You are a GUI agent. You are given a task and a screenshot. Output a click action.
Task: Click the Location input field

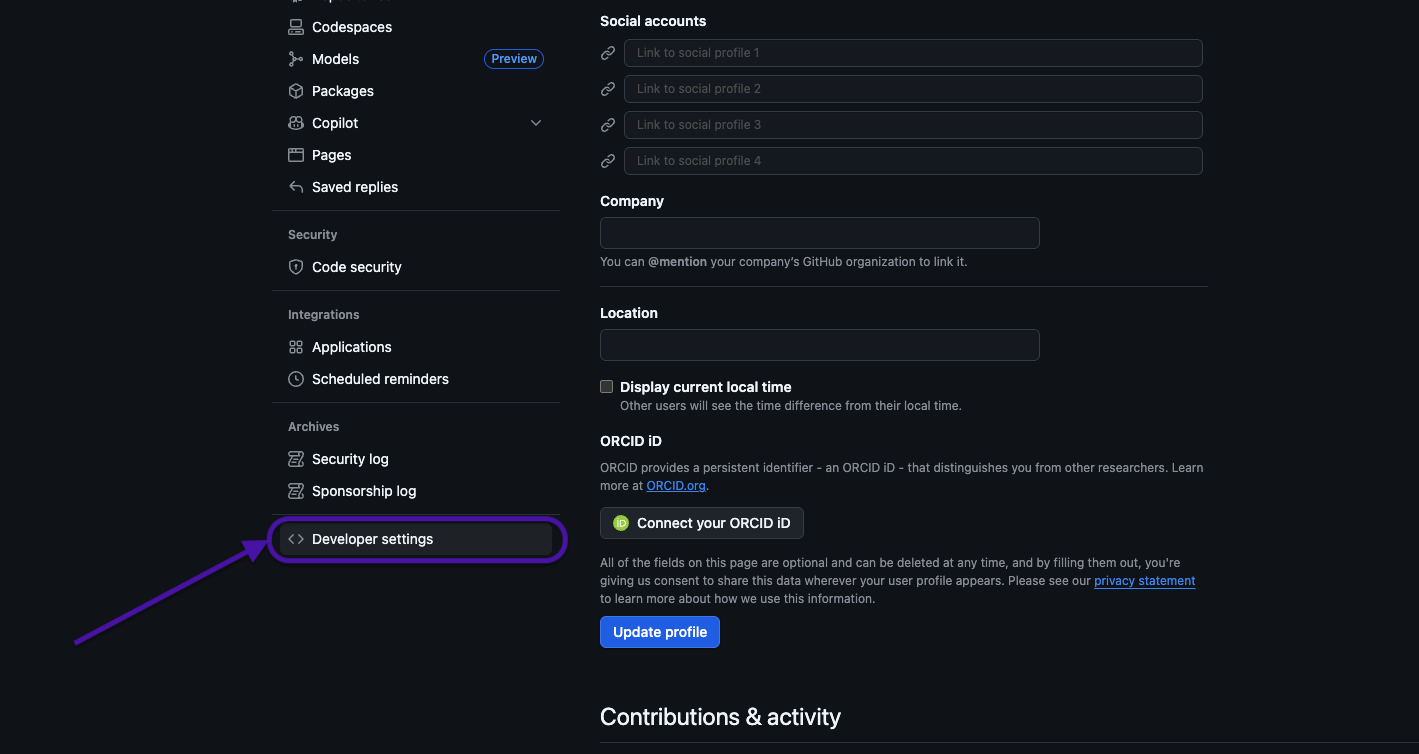pyautogui.click(x=820, y=345)
